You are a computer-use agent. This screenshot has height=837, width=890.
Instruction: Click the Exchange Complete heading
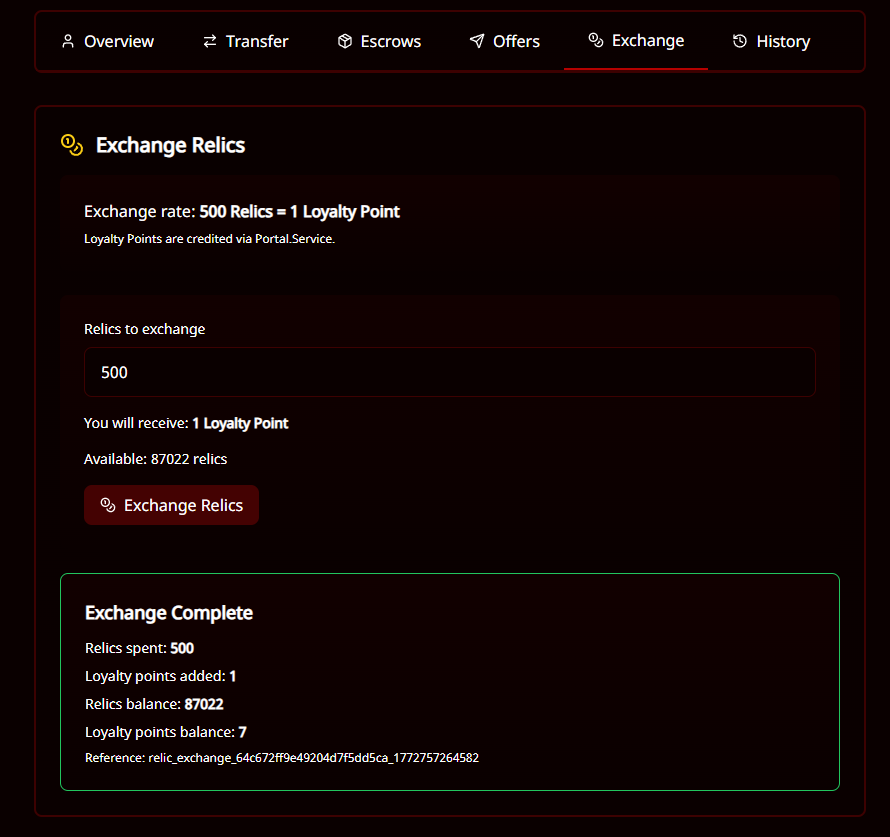click(x=169, y=613)
